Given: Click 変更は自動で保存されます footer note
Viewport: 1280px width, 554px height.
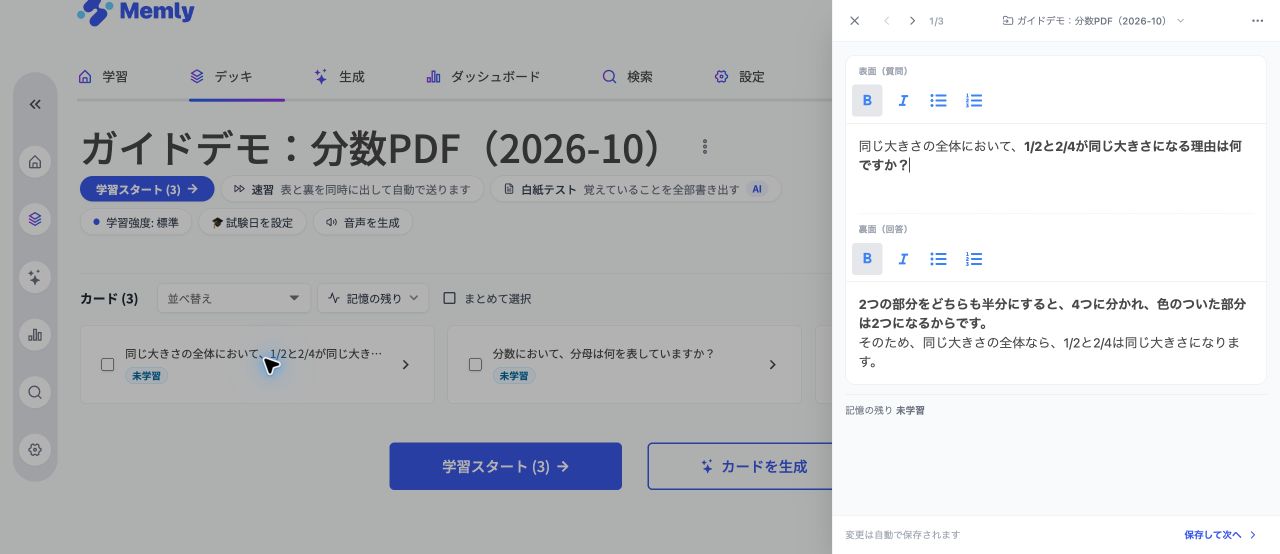Looking at the screenshot, I should click(903, 535).
